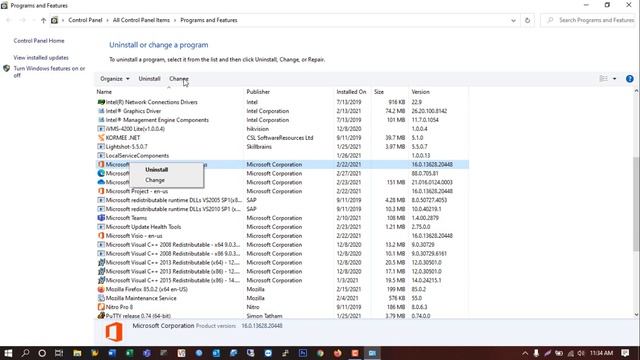Viewport: 640px width, 360px height.
Task: Click Control Panel in the breadcrumb
Action: pyautogui.click(x=85, y=20)
